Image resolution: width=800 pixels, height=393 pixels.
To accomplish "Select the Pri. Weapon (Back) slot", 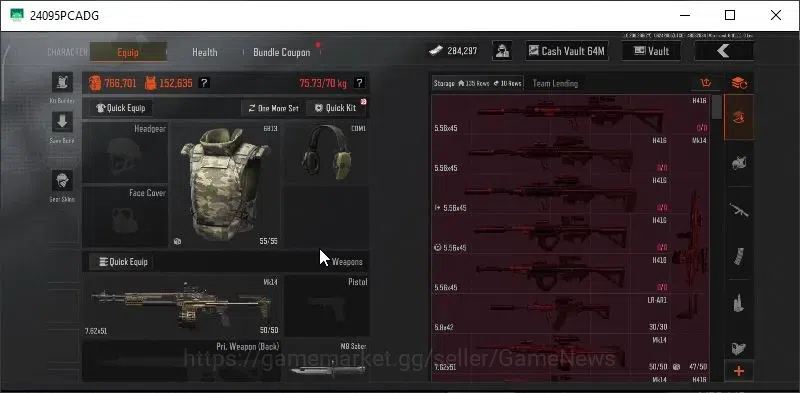I will 182,361.
